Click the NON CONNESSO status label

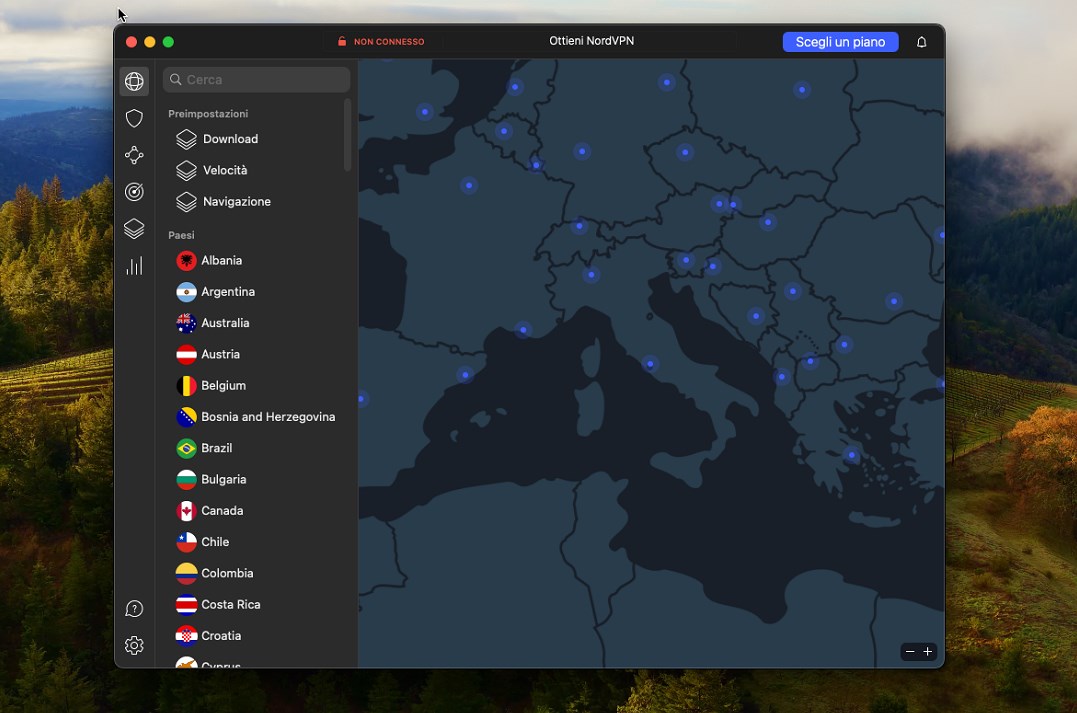coord(381,42)
